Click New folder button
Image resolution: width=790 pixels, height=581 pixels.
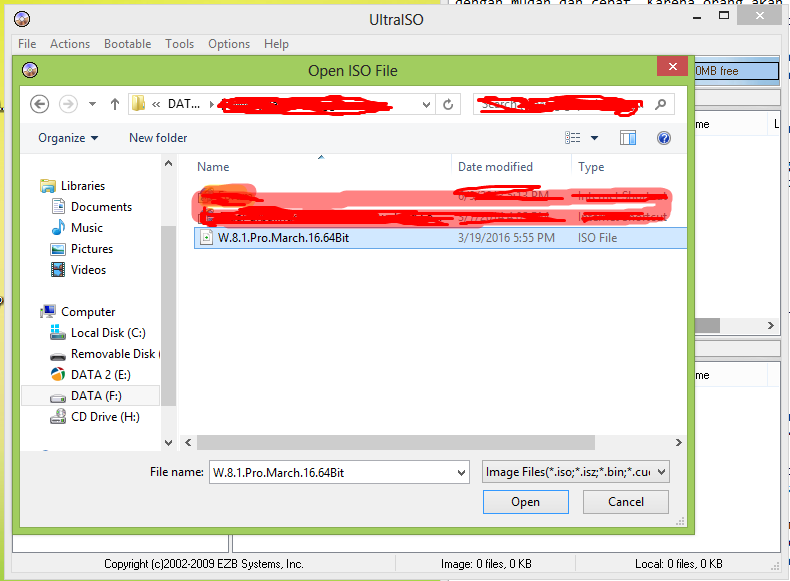point(158,138)
